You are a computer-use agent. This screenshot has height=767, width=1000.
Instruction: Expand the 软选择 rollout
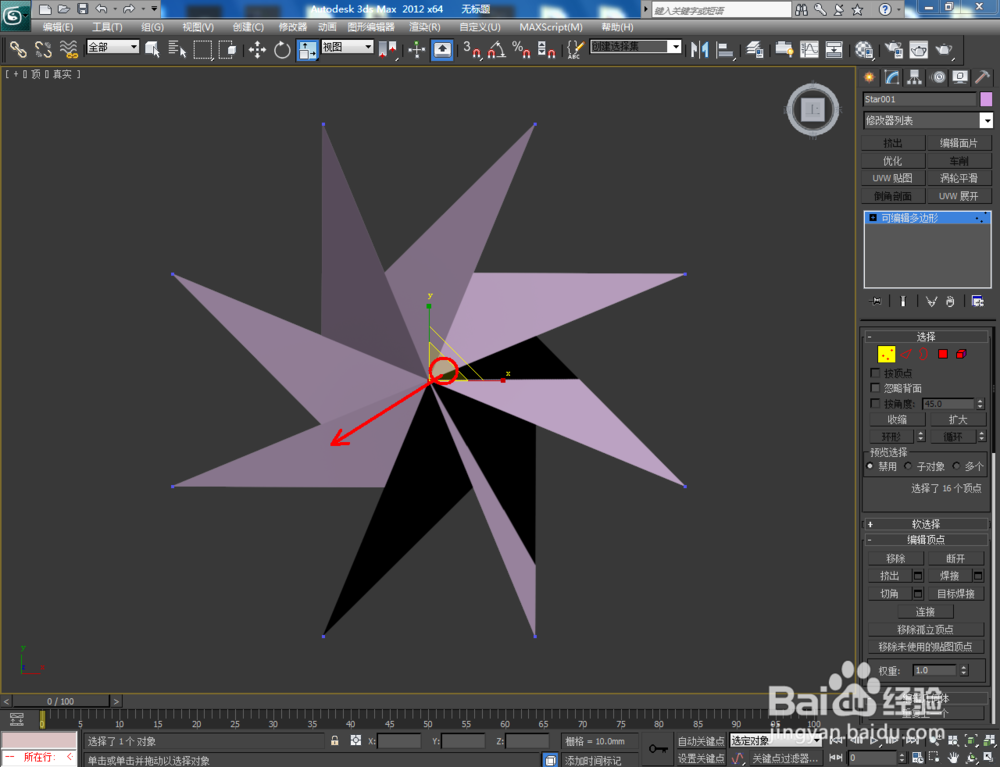(926, 524)
